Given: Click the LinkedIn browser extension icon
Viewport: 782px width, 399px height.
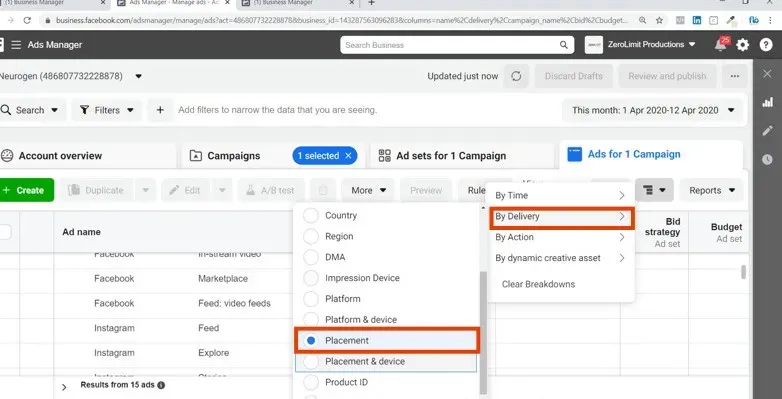Looking at the screenshot, I should pyautogui.click(x=697, y=20).
